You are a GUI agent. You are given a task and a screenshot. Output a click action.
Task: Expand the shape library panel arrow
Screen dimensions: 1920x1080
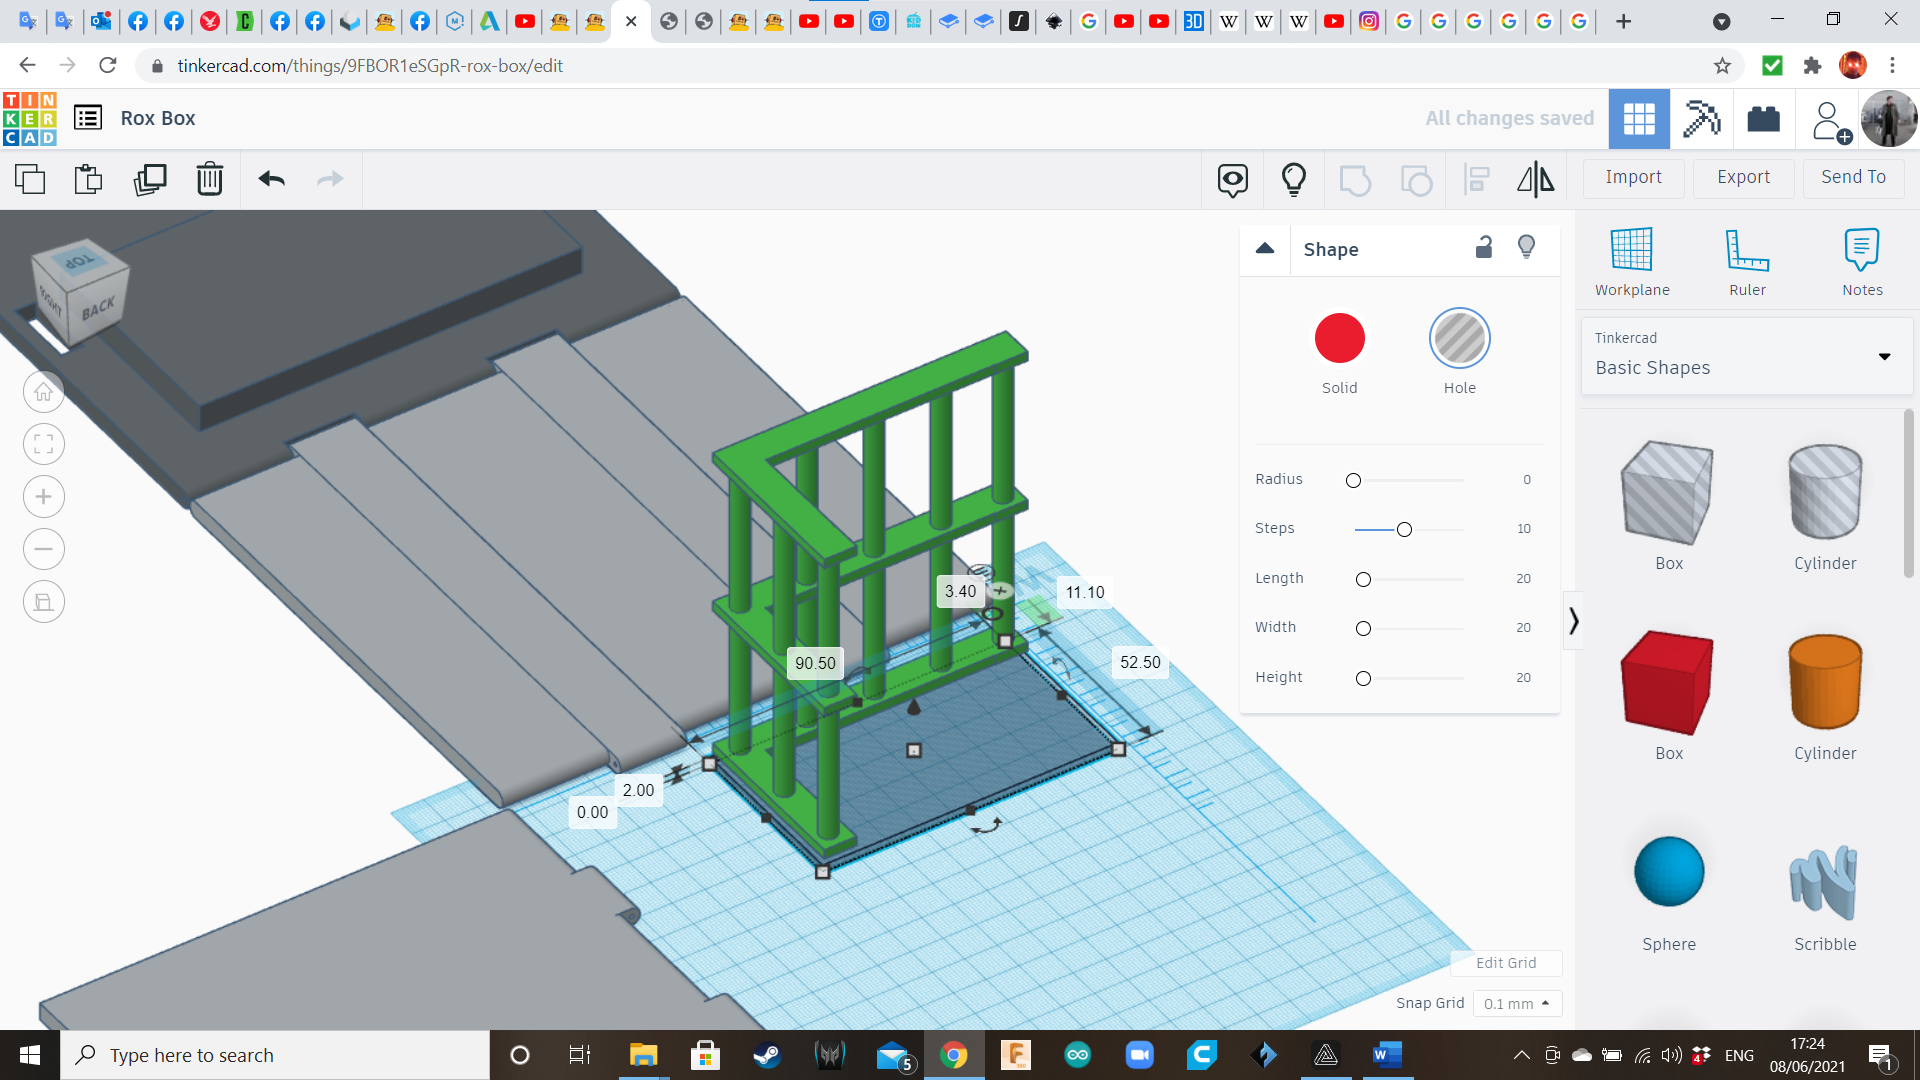click(1573, 620)
